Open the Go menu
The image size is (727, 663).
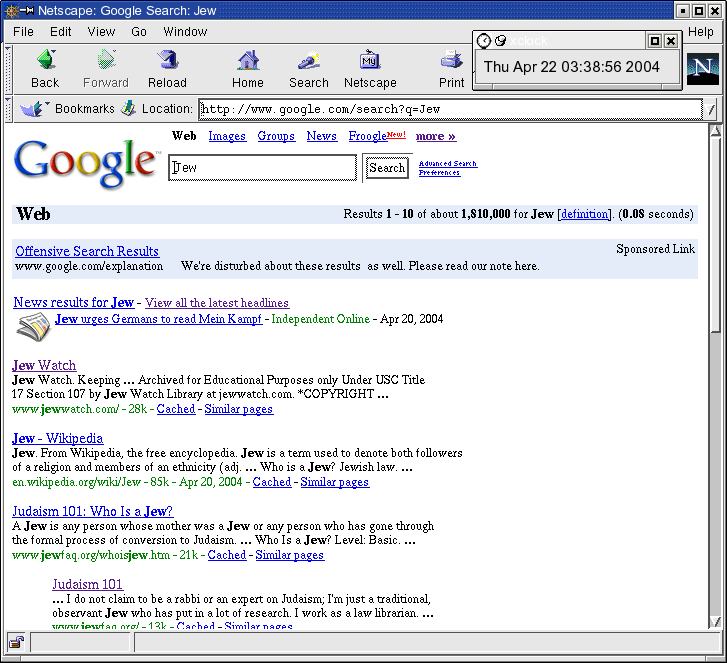pyautogui.click(x=139, y=32)
